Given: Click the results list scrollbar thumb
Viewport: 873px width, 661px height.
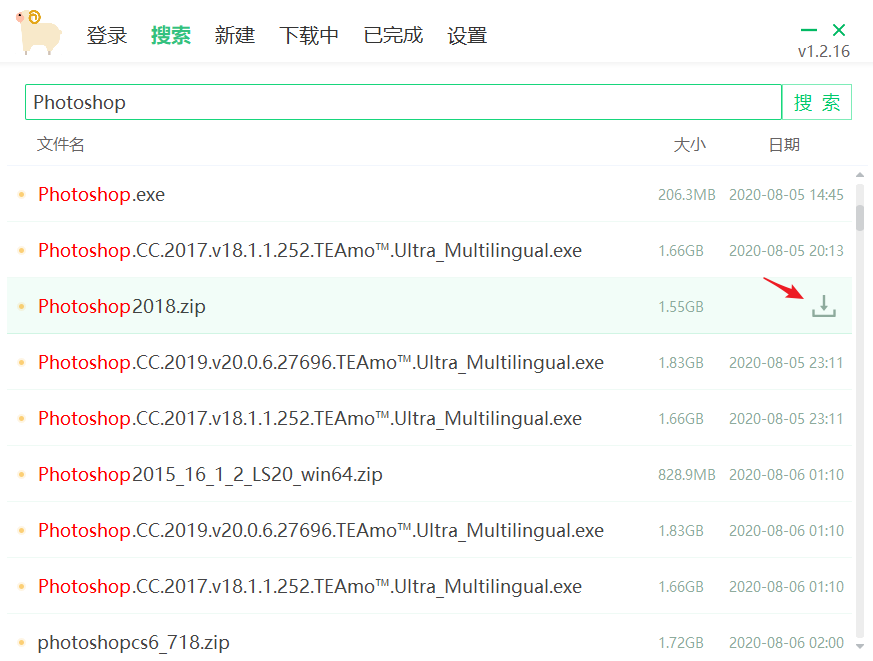Looking at the screenshot, I should point(860,218).
